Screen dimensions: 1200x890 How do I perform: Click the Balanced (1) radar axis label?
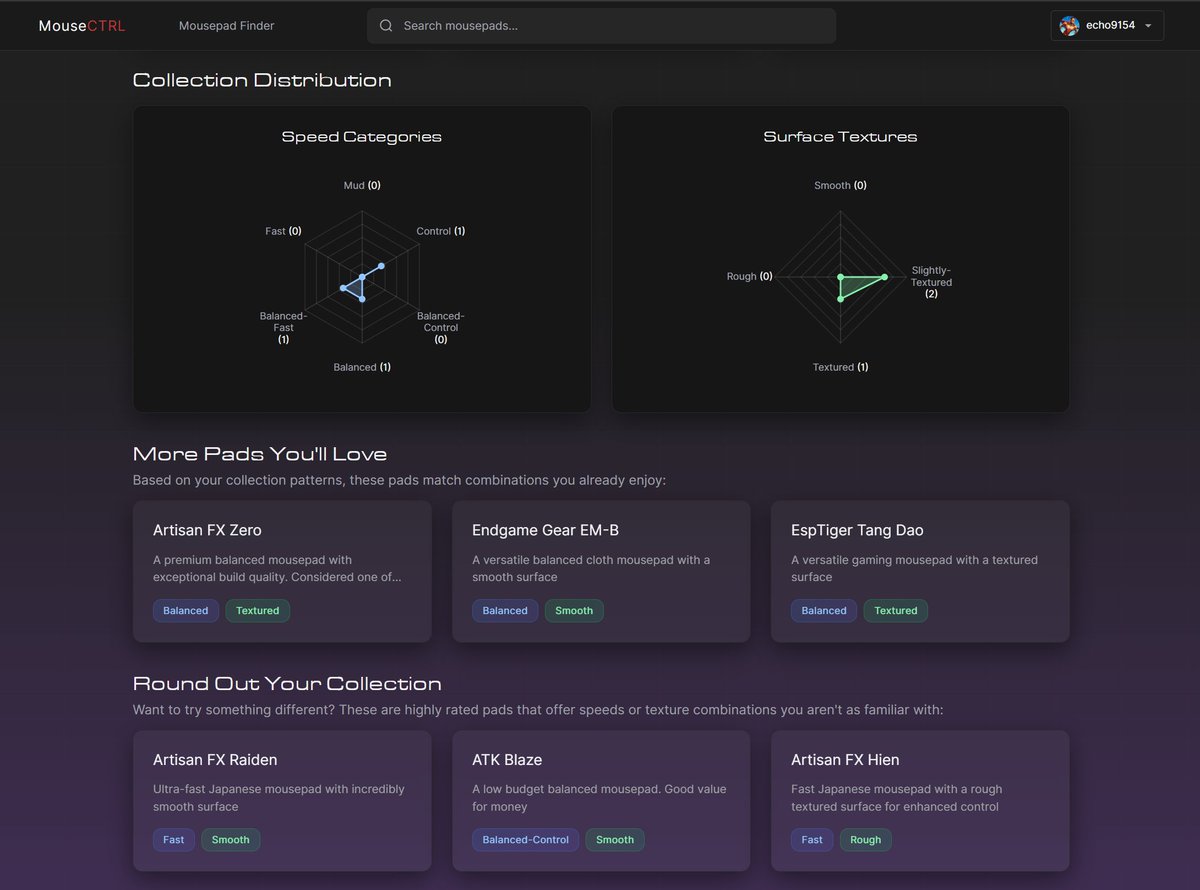362,367
